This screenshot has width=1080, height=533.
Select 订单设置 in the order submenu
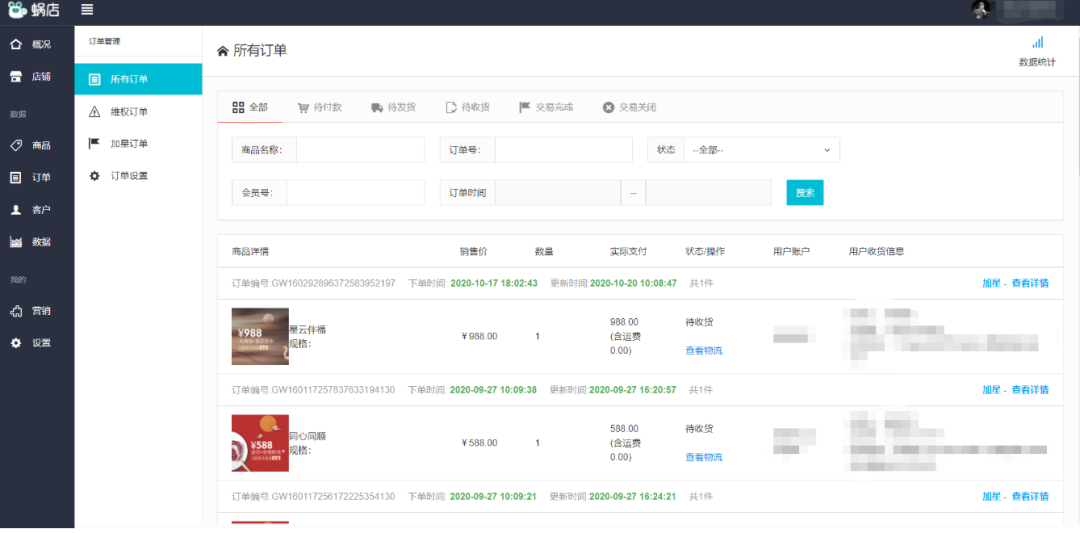pyautogui.click(x=138, y=176)
